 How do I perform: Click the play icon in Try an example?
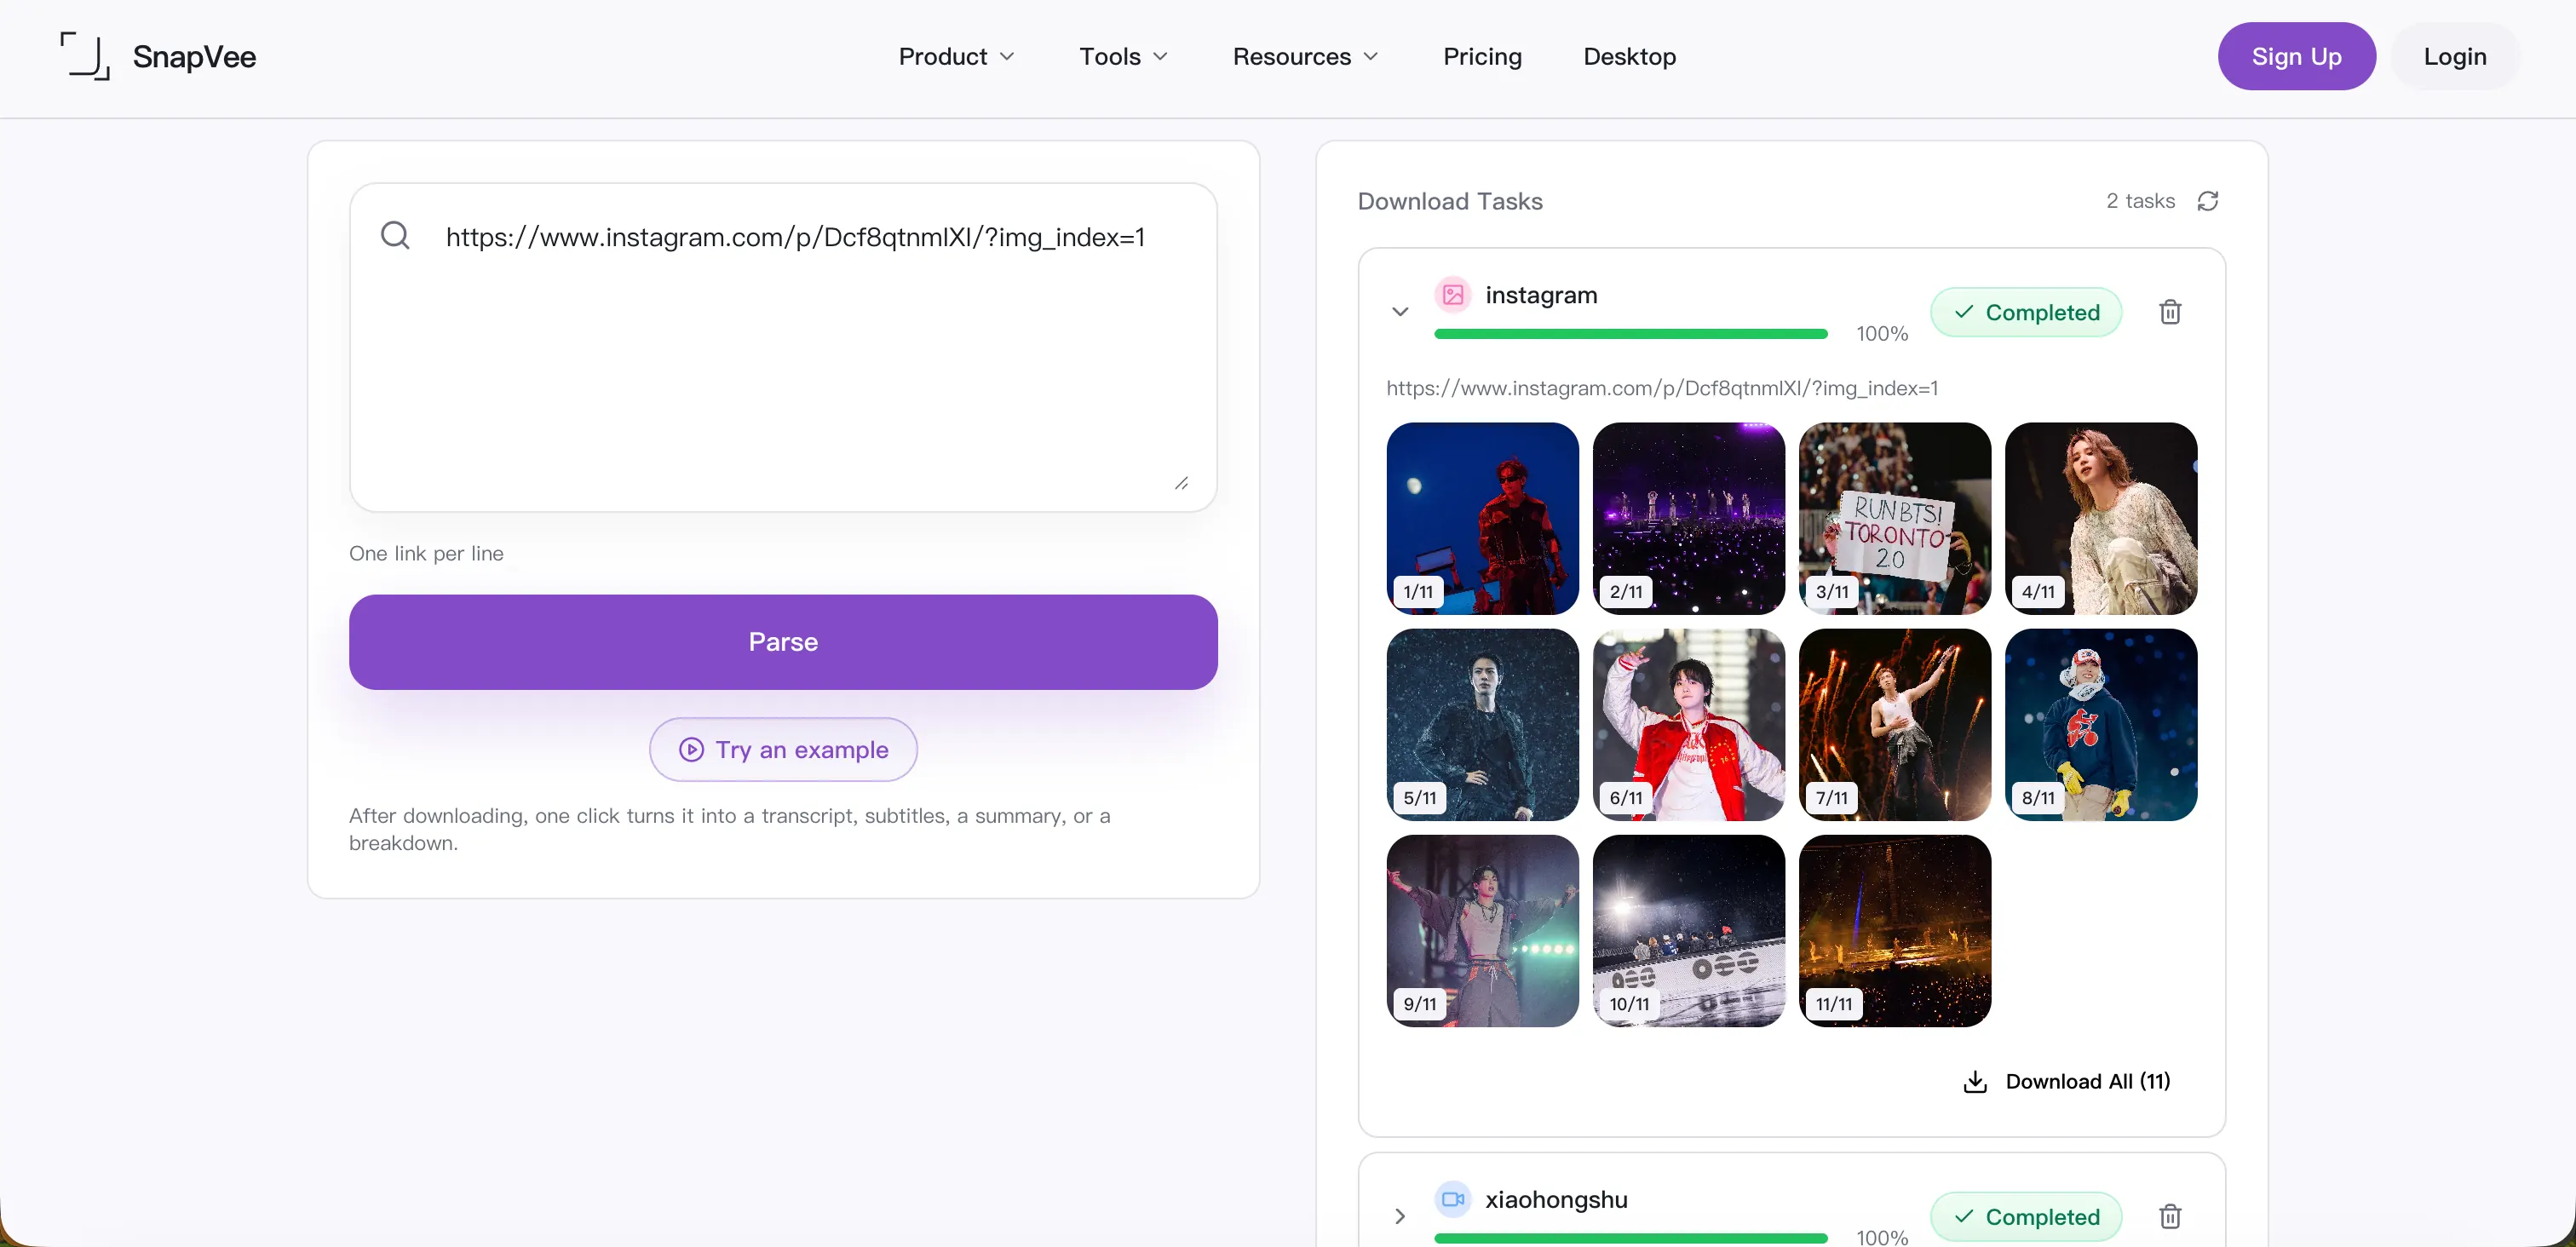(x=691, y=749)
